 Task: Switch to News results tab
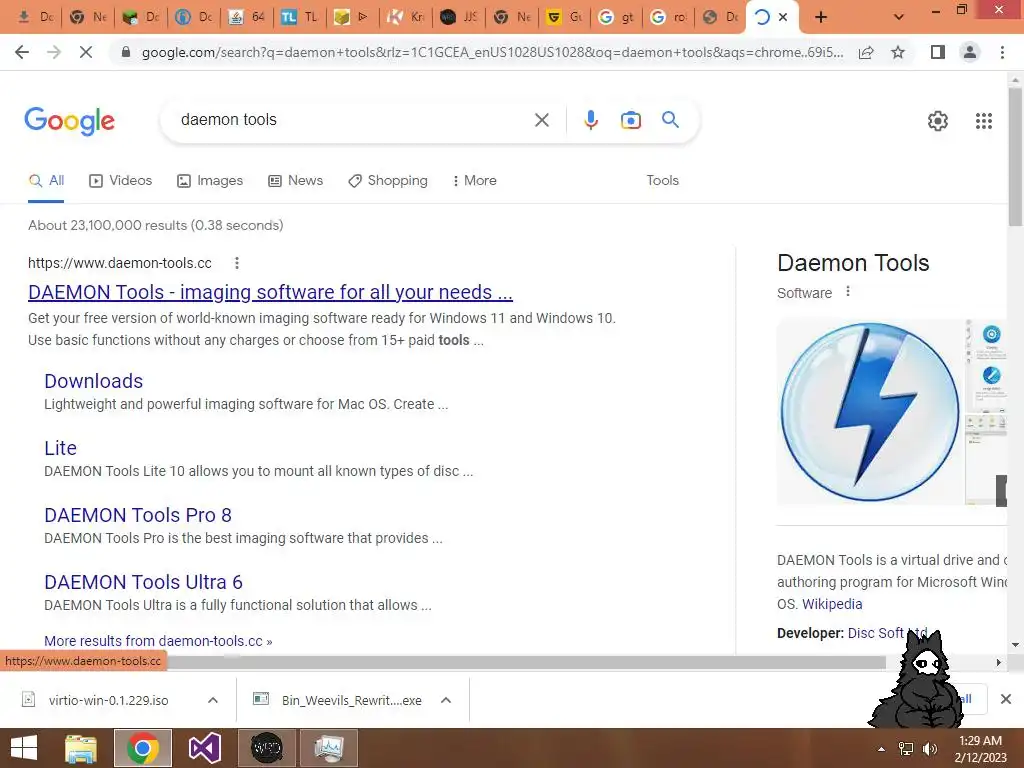pyautogui.click(x=296, y=181)
